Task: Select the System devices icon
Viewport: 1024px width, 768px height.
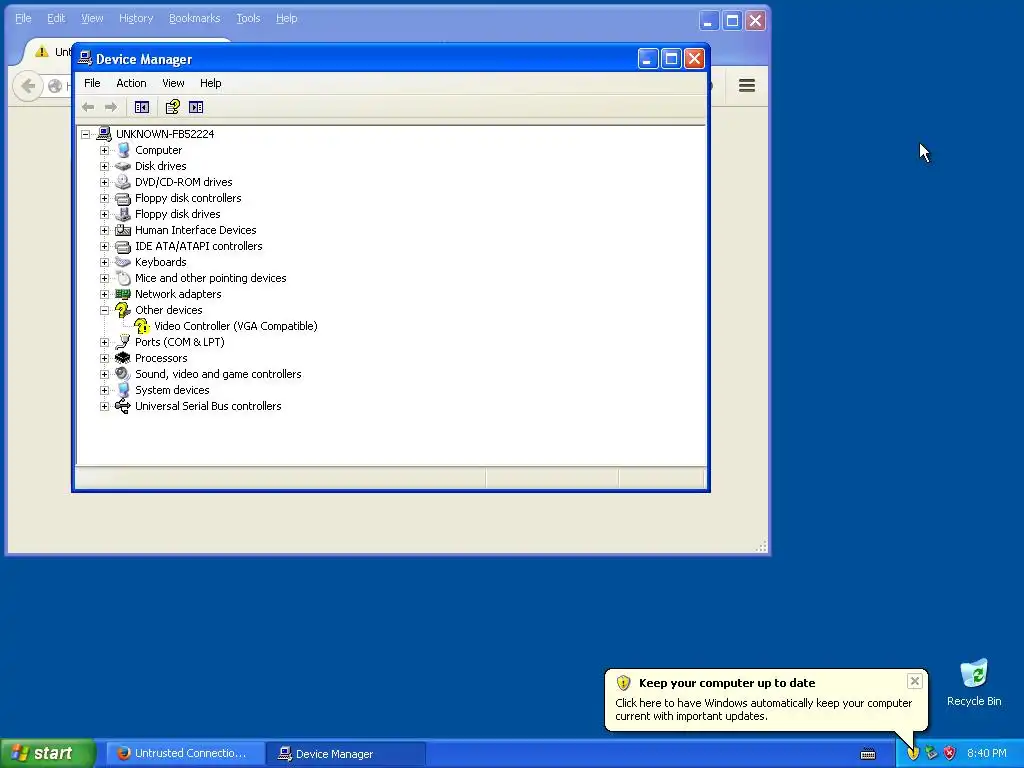Action: pos(123,390)
